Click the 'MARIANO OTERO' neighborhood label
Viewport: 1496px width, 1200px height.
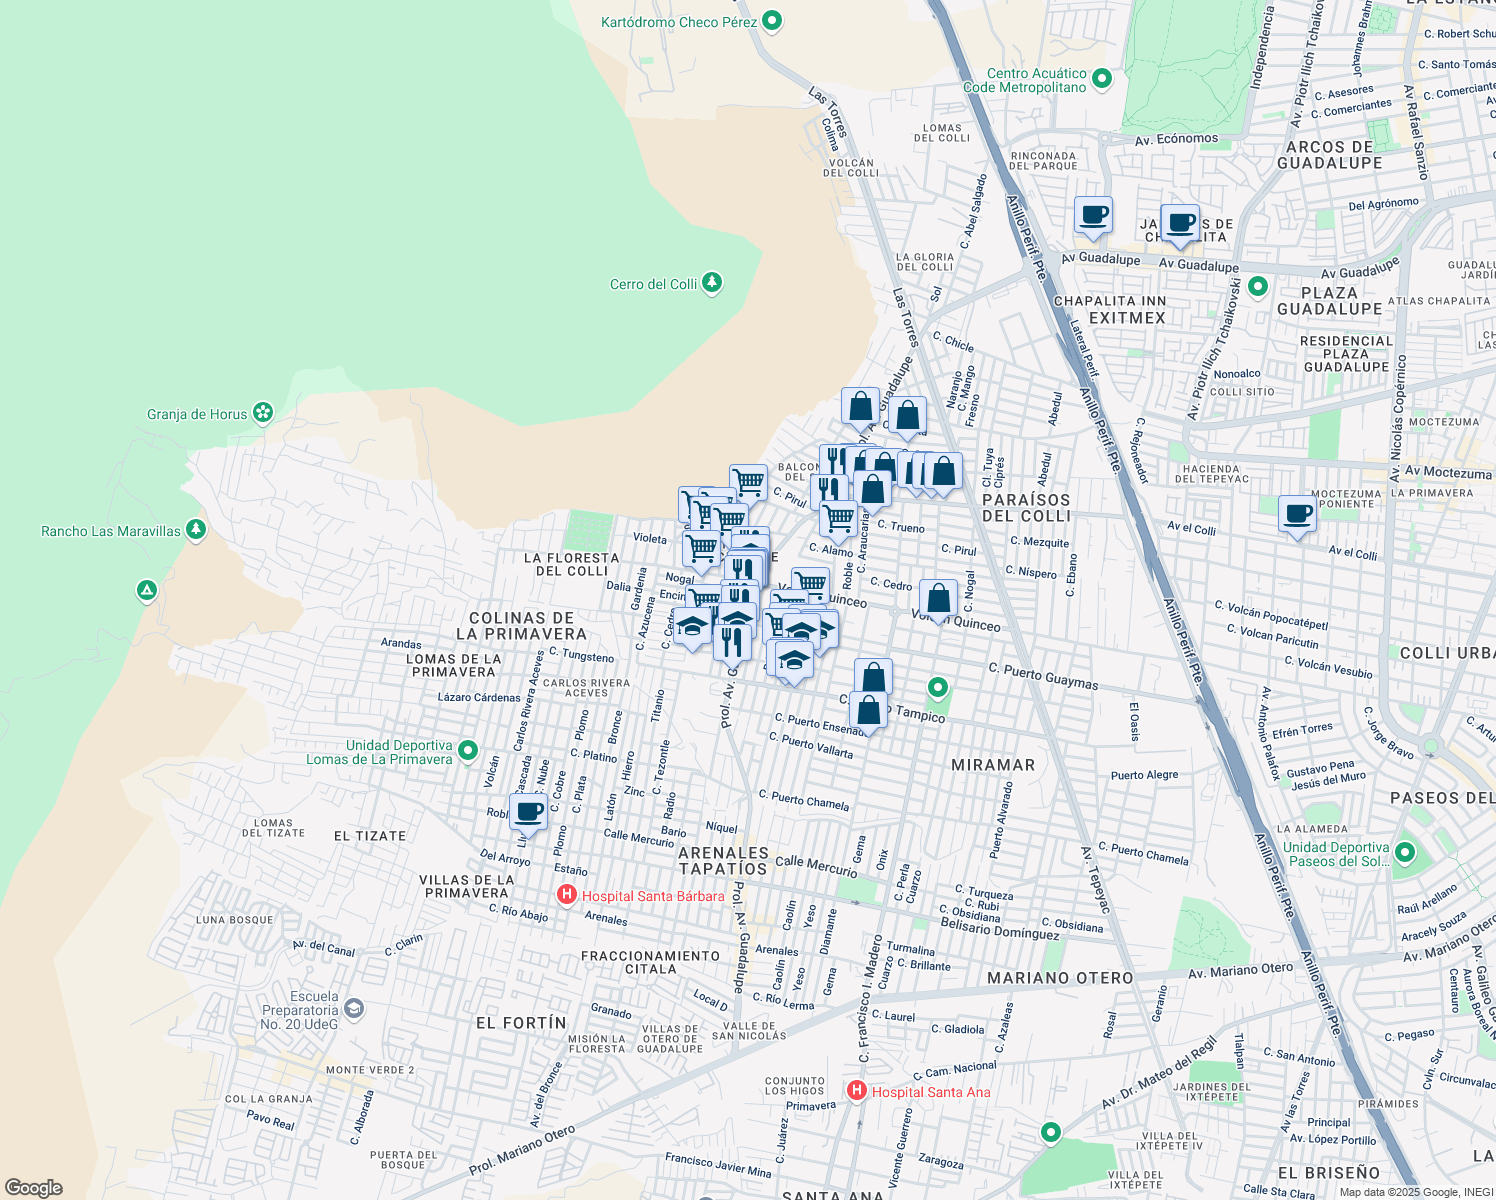point(1060,978)
